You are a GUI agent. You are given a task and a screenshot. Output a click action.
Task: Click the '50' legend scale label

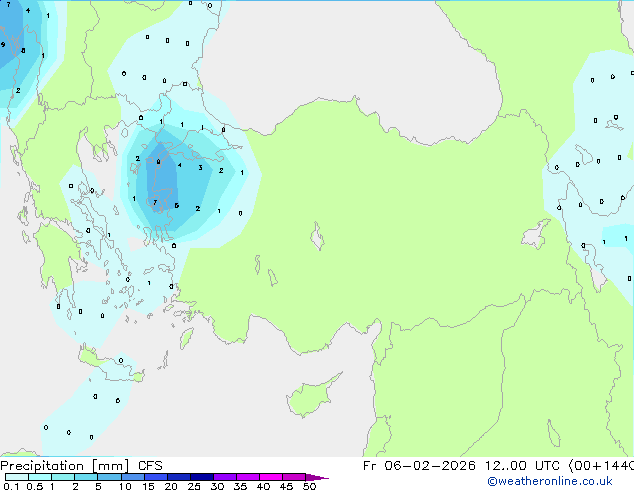pos(309,486)
